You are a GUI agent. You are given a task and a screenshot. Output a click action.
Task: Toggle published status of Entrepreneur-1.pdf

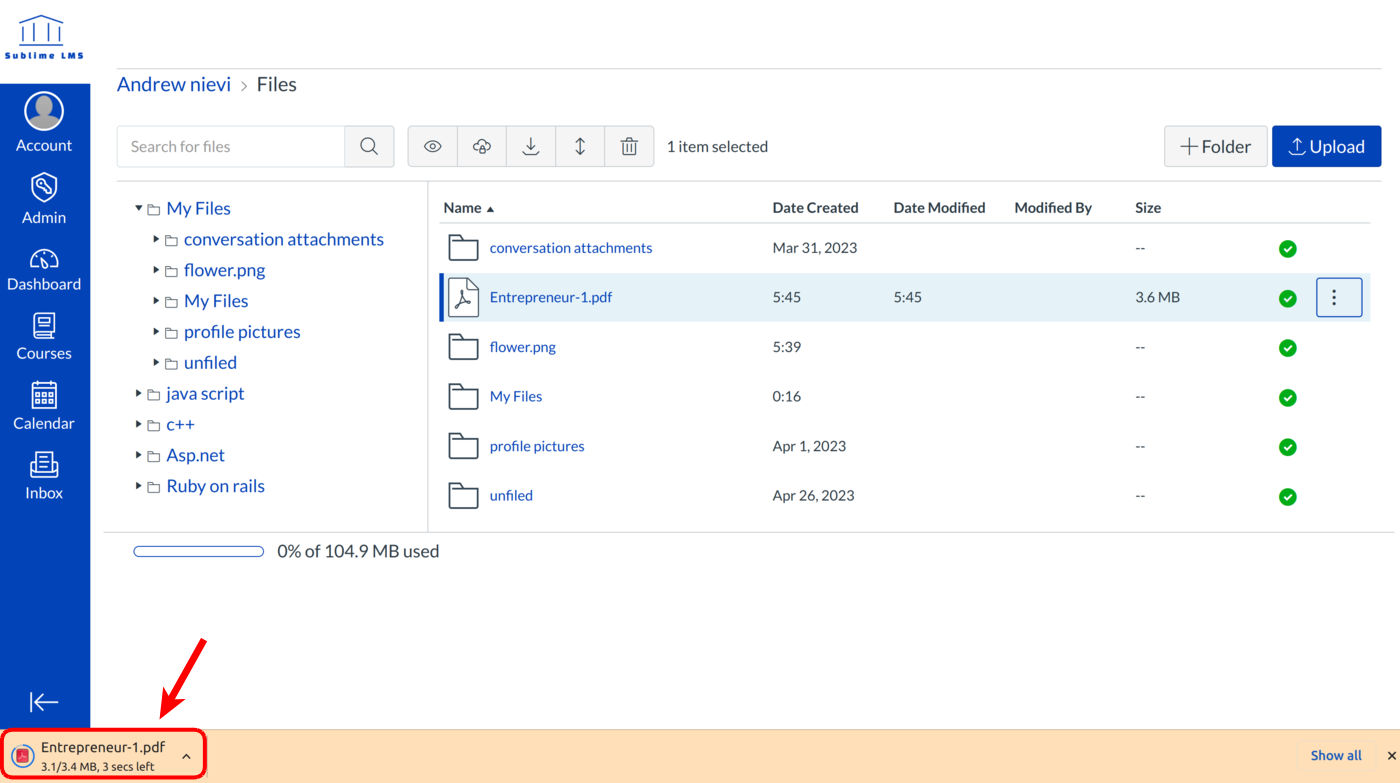(1288, 298)
